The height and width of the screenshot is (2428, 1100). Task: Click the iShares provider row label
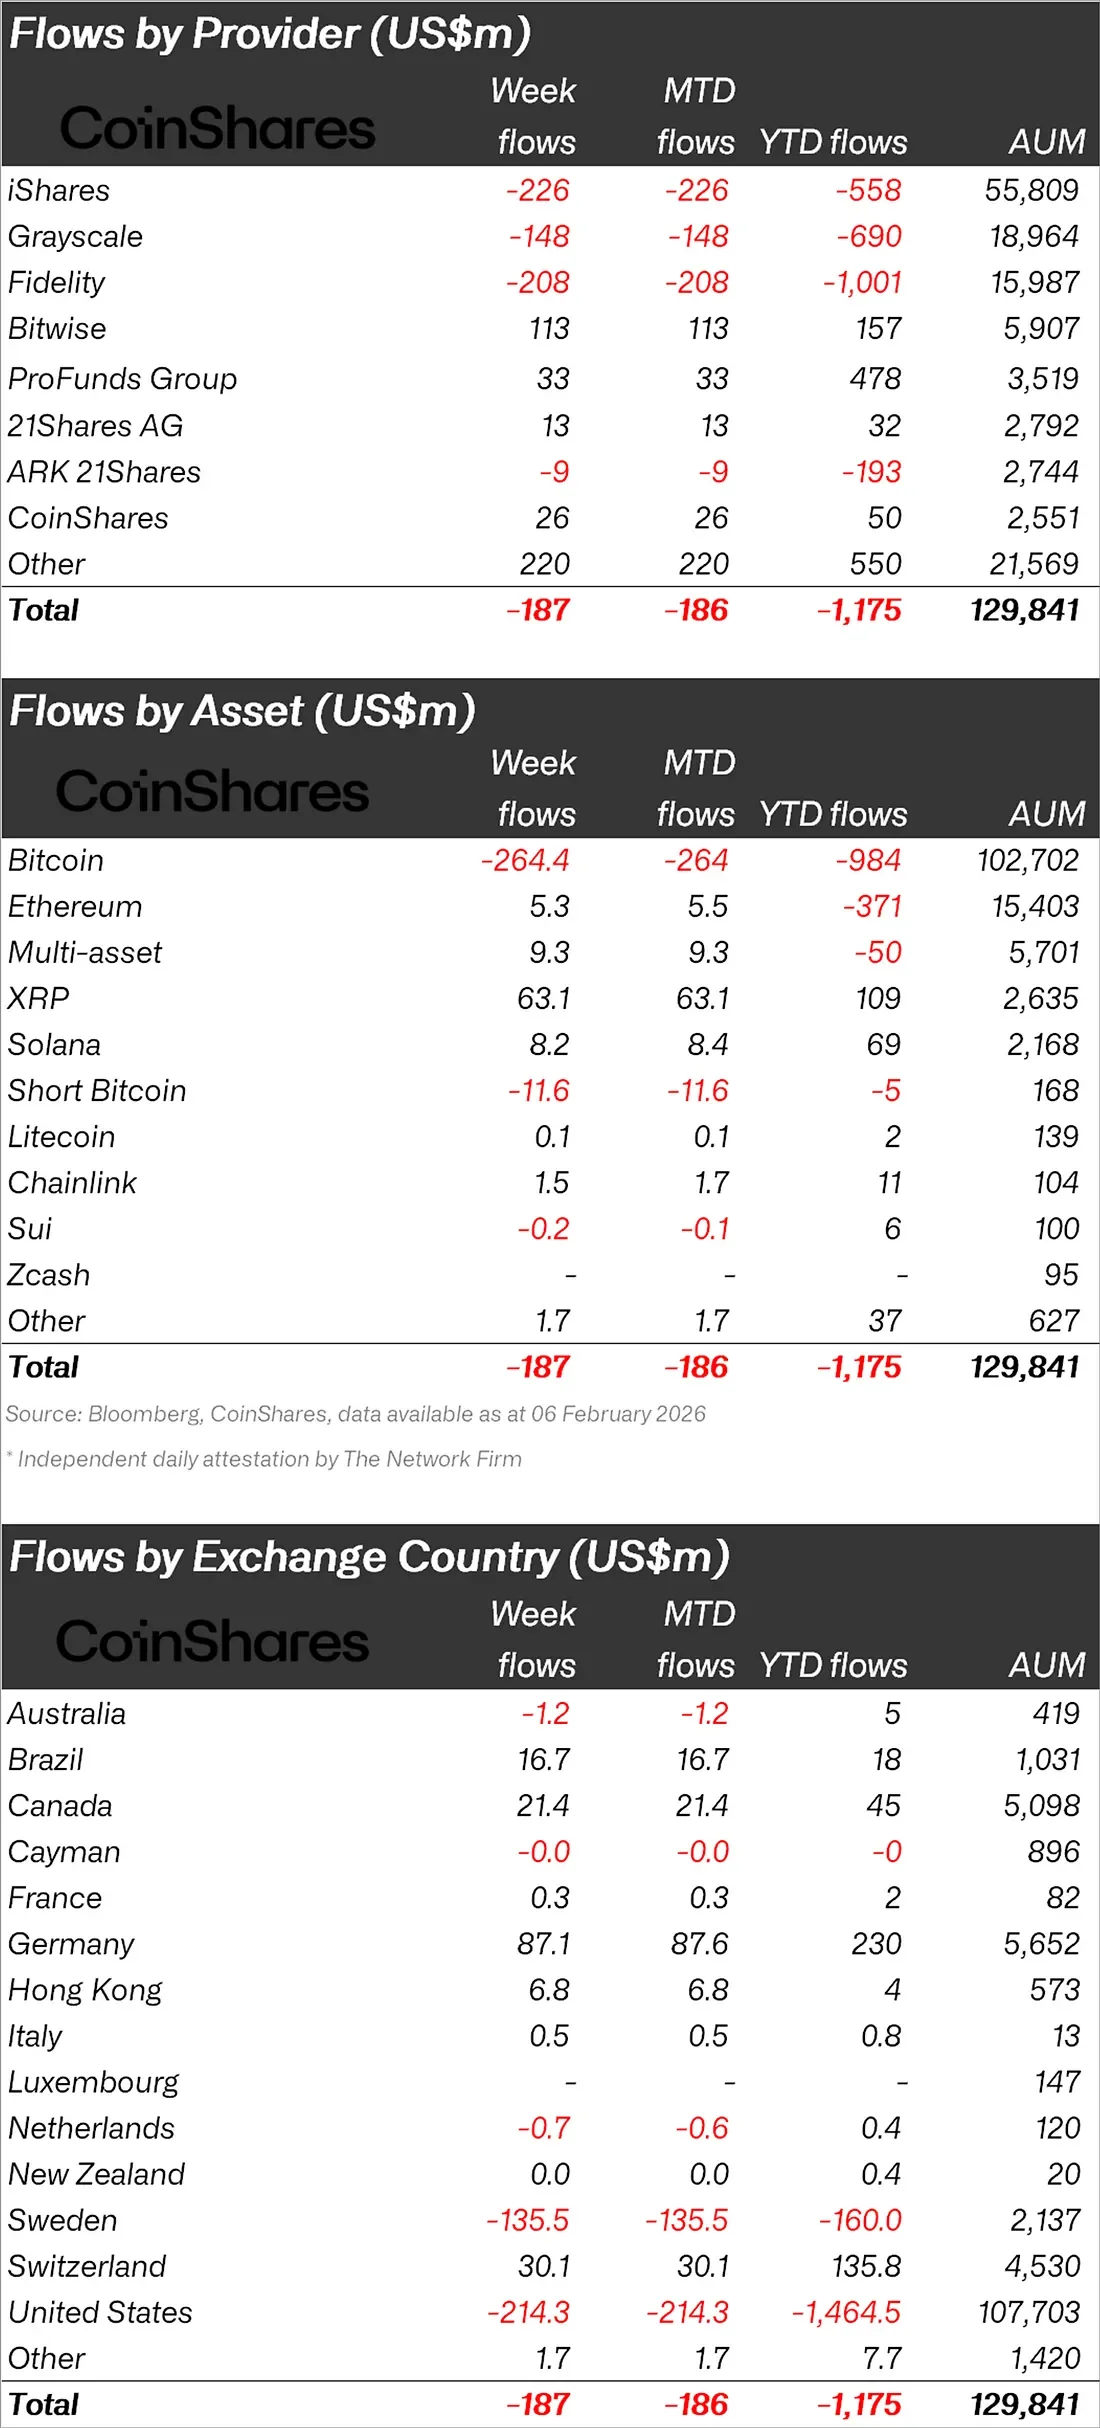click(x=59, y=190)
